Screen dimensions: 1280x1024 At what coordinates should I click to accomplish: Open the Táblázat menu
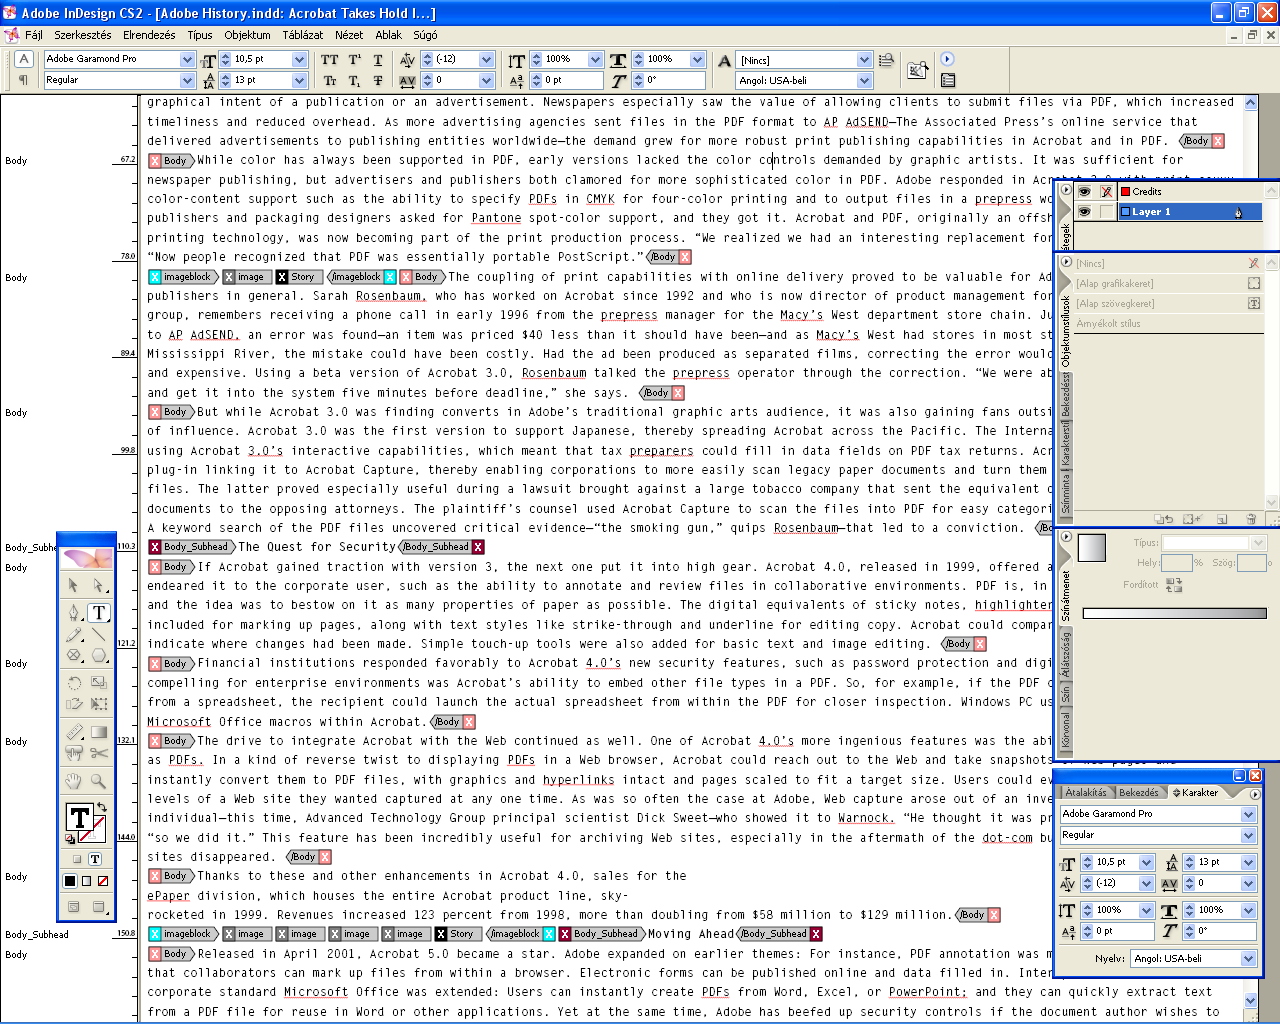pos(302,35)
